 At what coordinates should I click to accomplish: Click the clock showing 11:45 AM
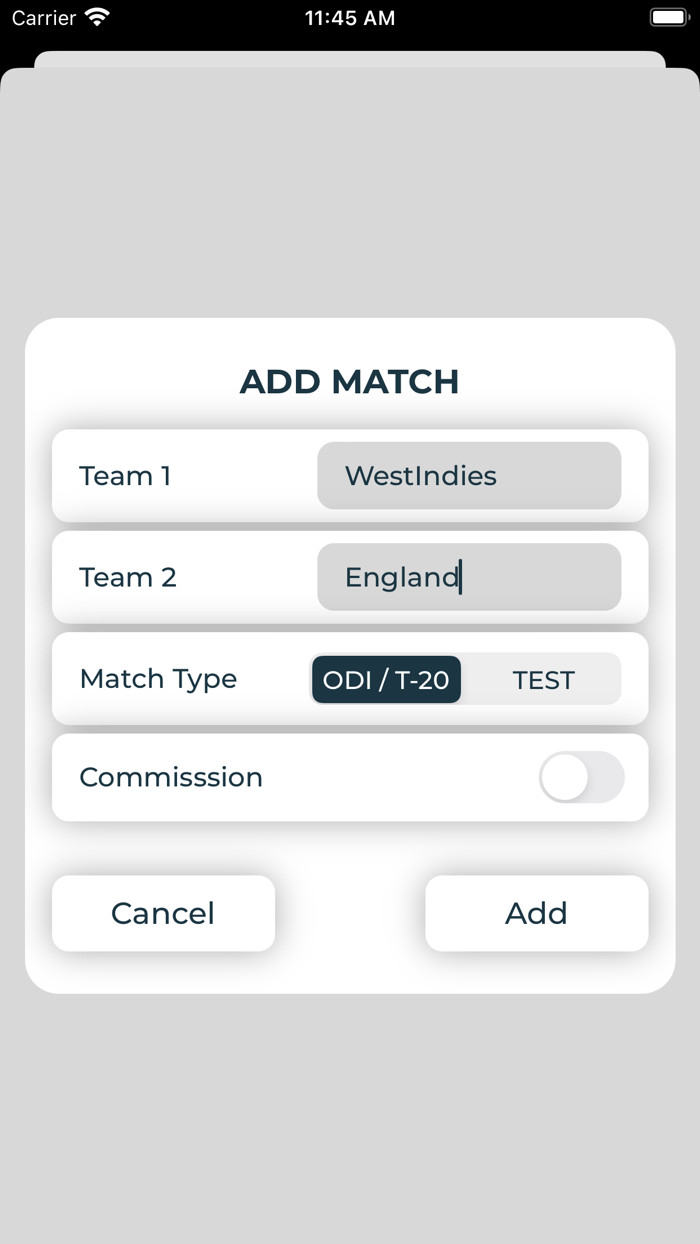(349, 17)
